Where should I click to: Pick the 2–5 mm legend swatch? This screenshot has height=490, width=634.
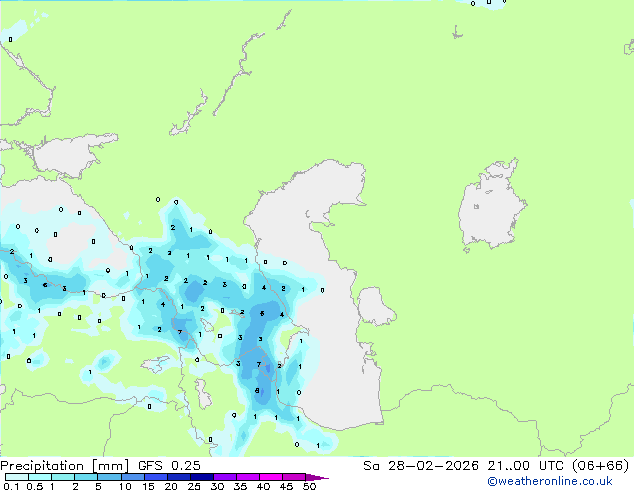[x=86, y=477]
